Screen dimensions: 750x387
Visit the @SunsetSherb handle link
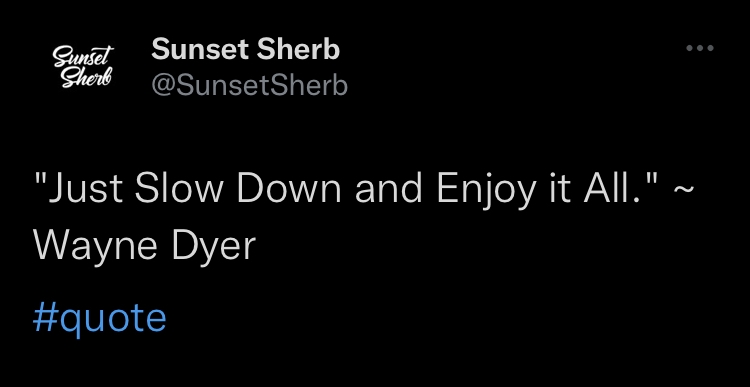pyautogui.click(x=250, y=86)
